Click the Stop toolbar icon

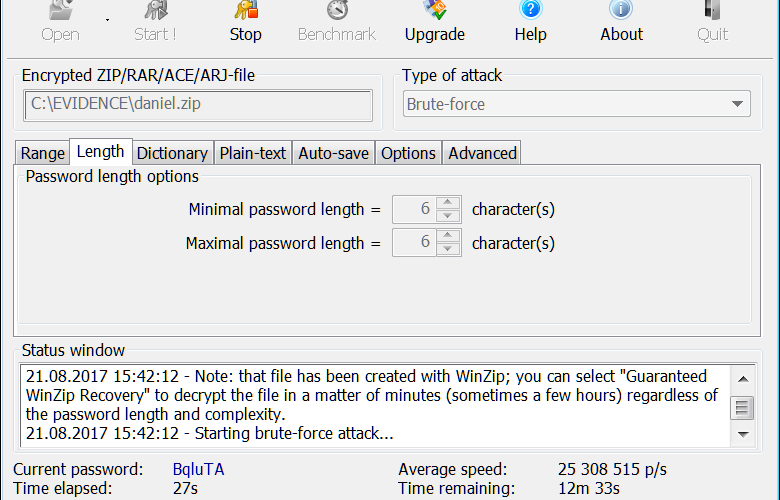point(246,10)
